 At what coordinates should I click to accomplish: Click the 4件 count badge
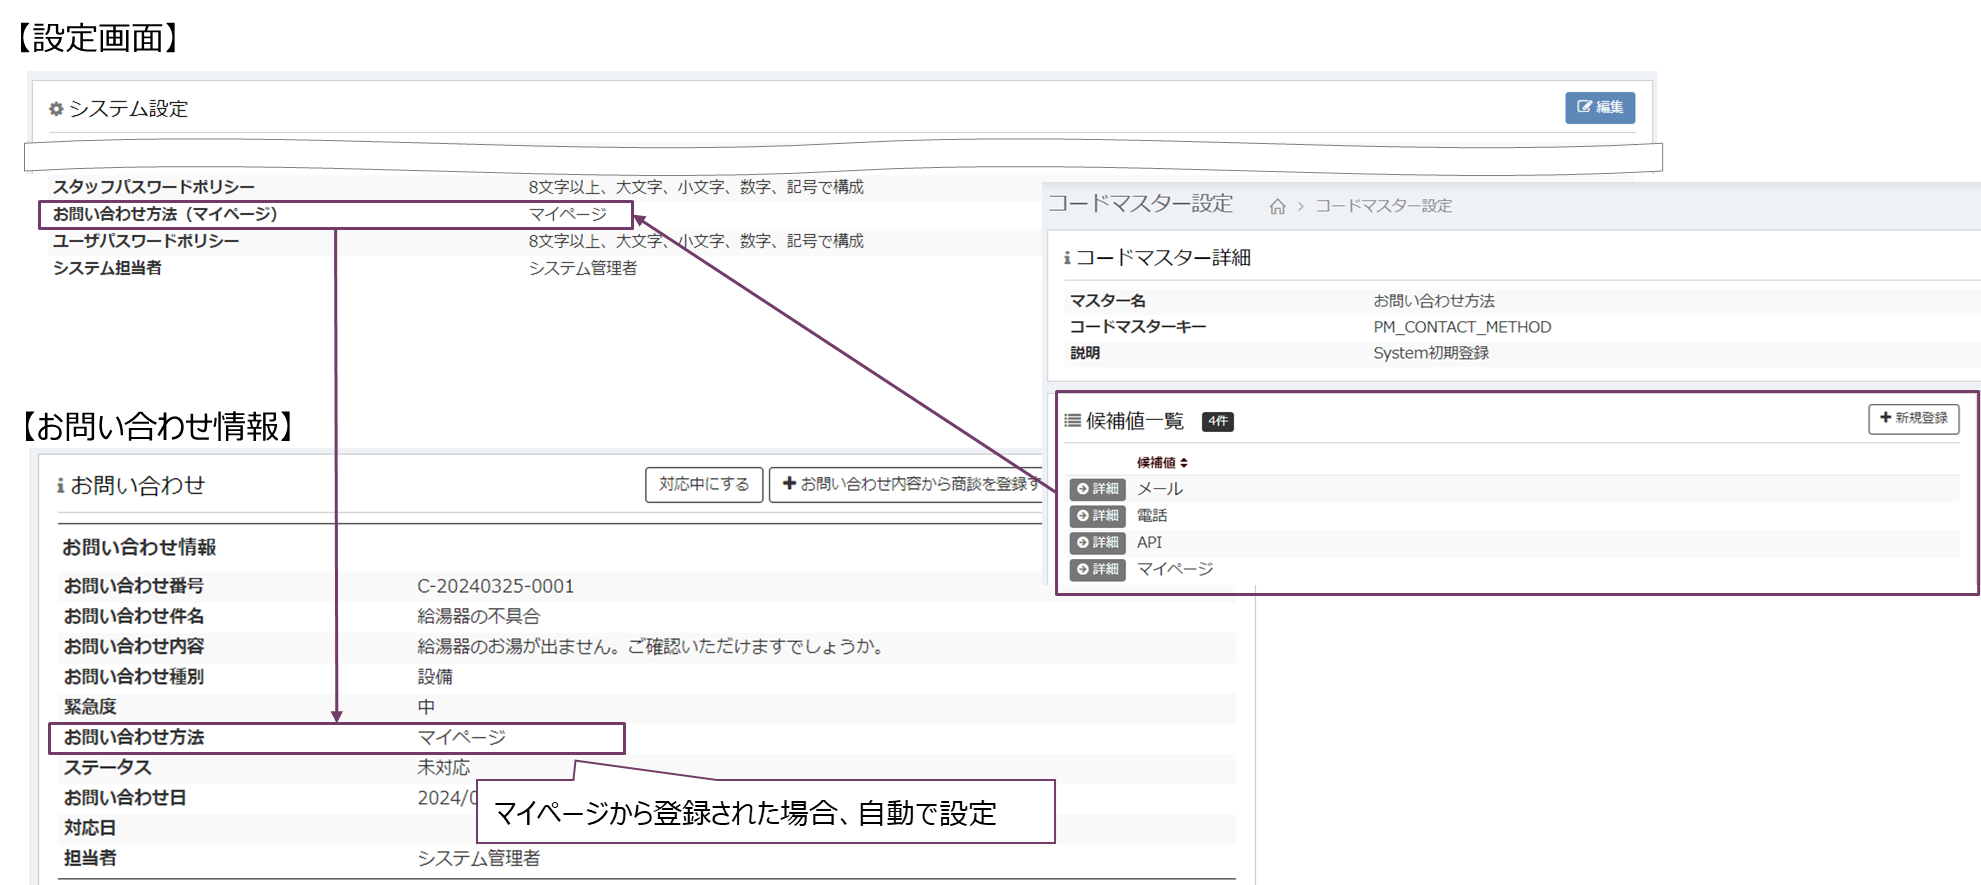(x=1217, y=422)
